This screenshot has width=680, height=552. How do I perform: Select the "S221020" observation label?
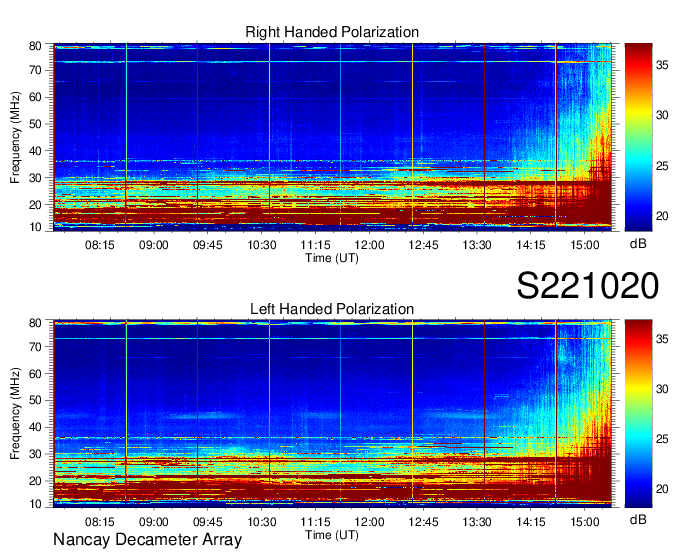tap(588, 286)
